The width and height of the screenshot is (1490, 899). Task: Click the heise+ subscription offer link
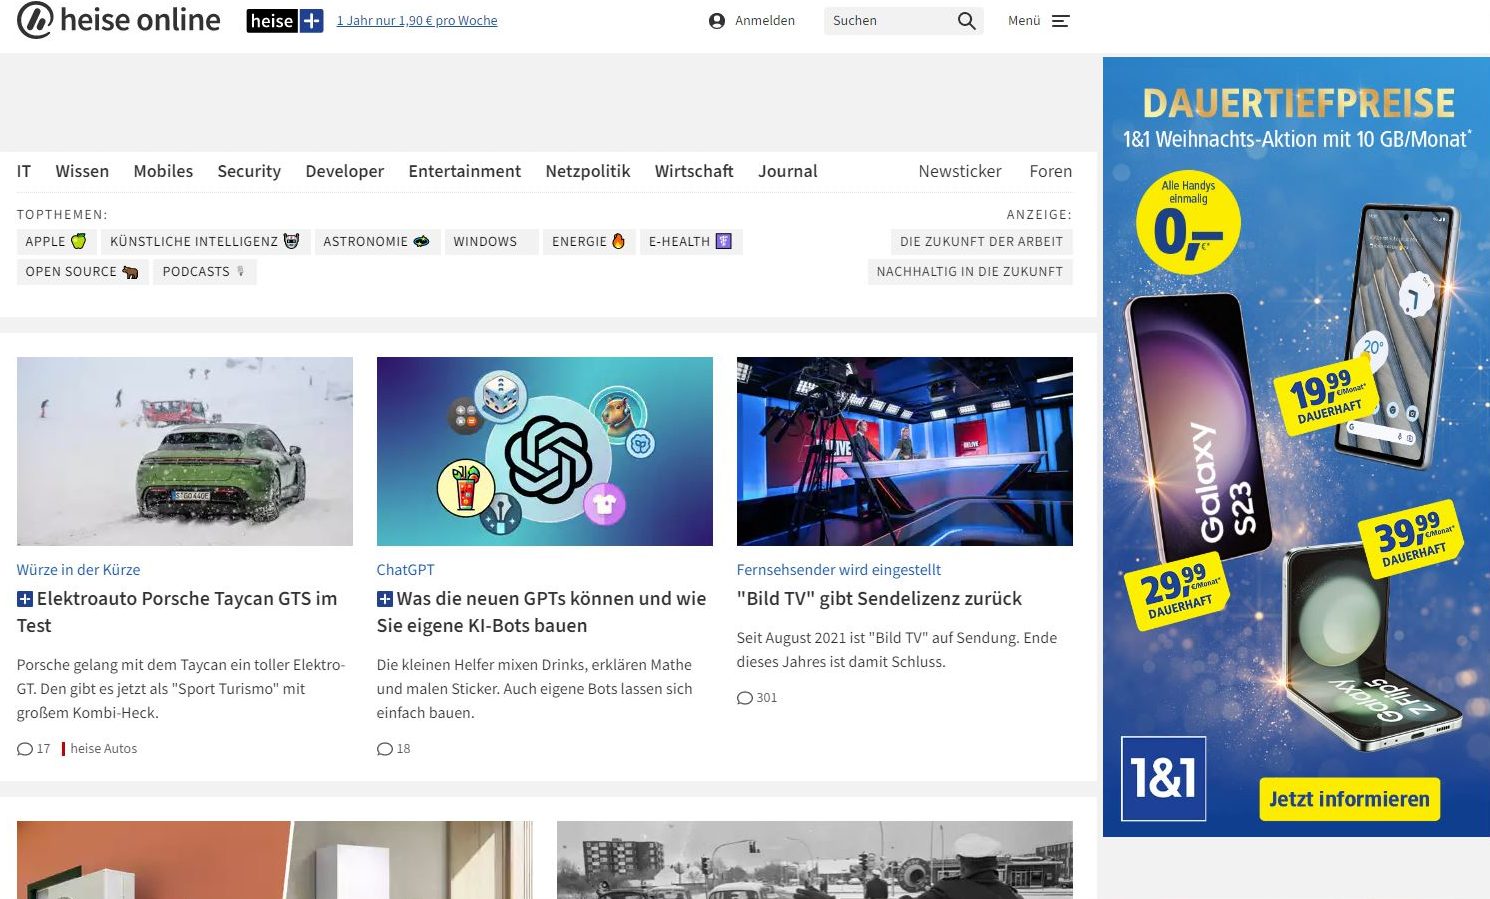pyautogui.click(x=417, y=21)
